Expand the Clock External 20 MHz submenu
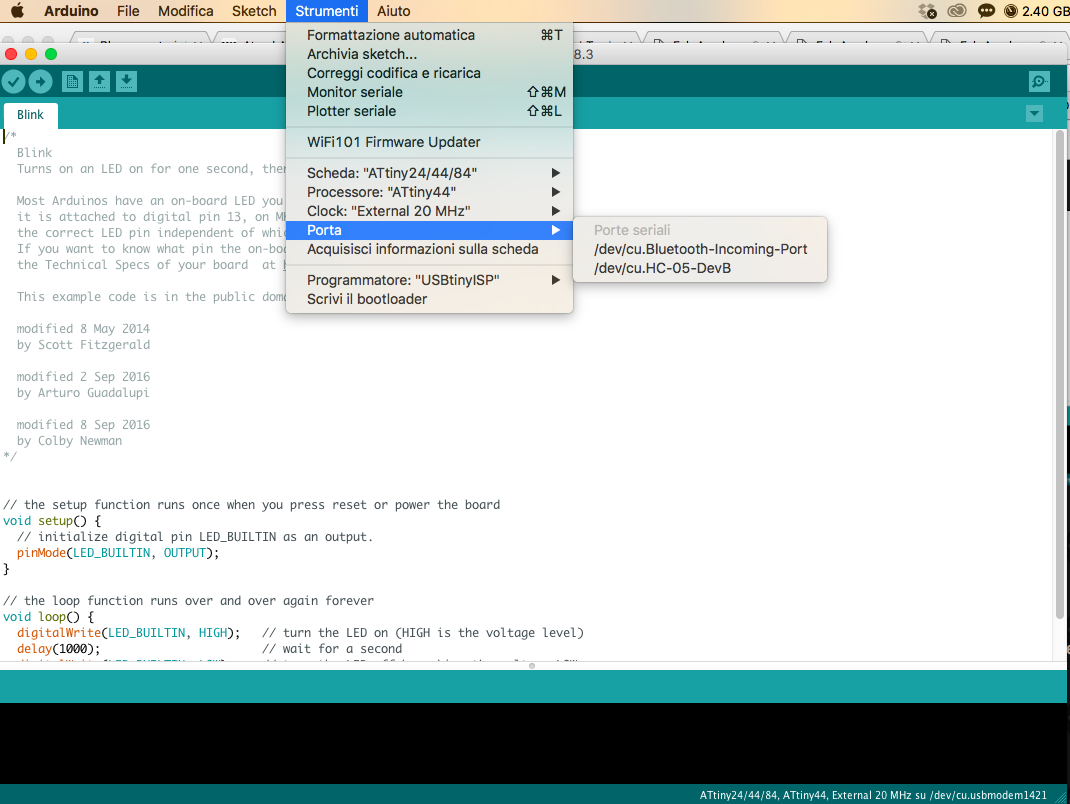Screen dimensions: 1070x804 (429, 211)
